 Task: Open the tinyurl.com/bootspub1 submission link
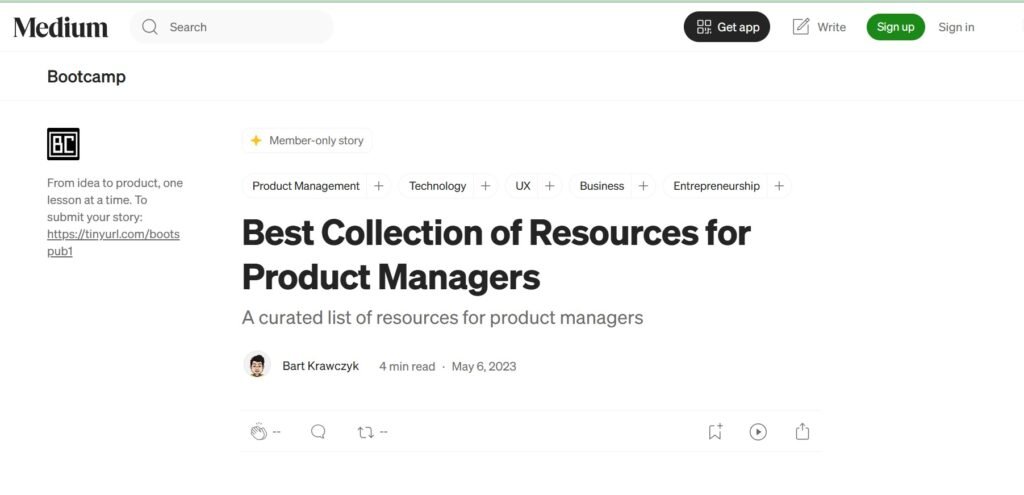click(113, 242)
